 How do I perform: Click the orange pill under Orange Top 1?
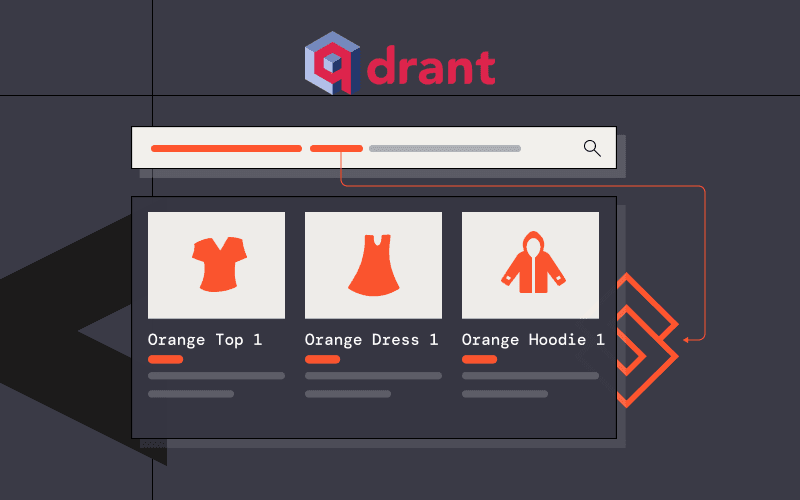[165, 359]
